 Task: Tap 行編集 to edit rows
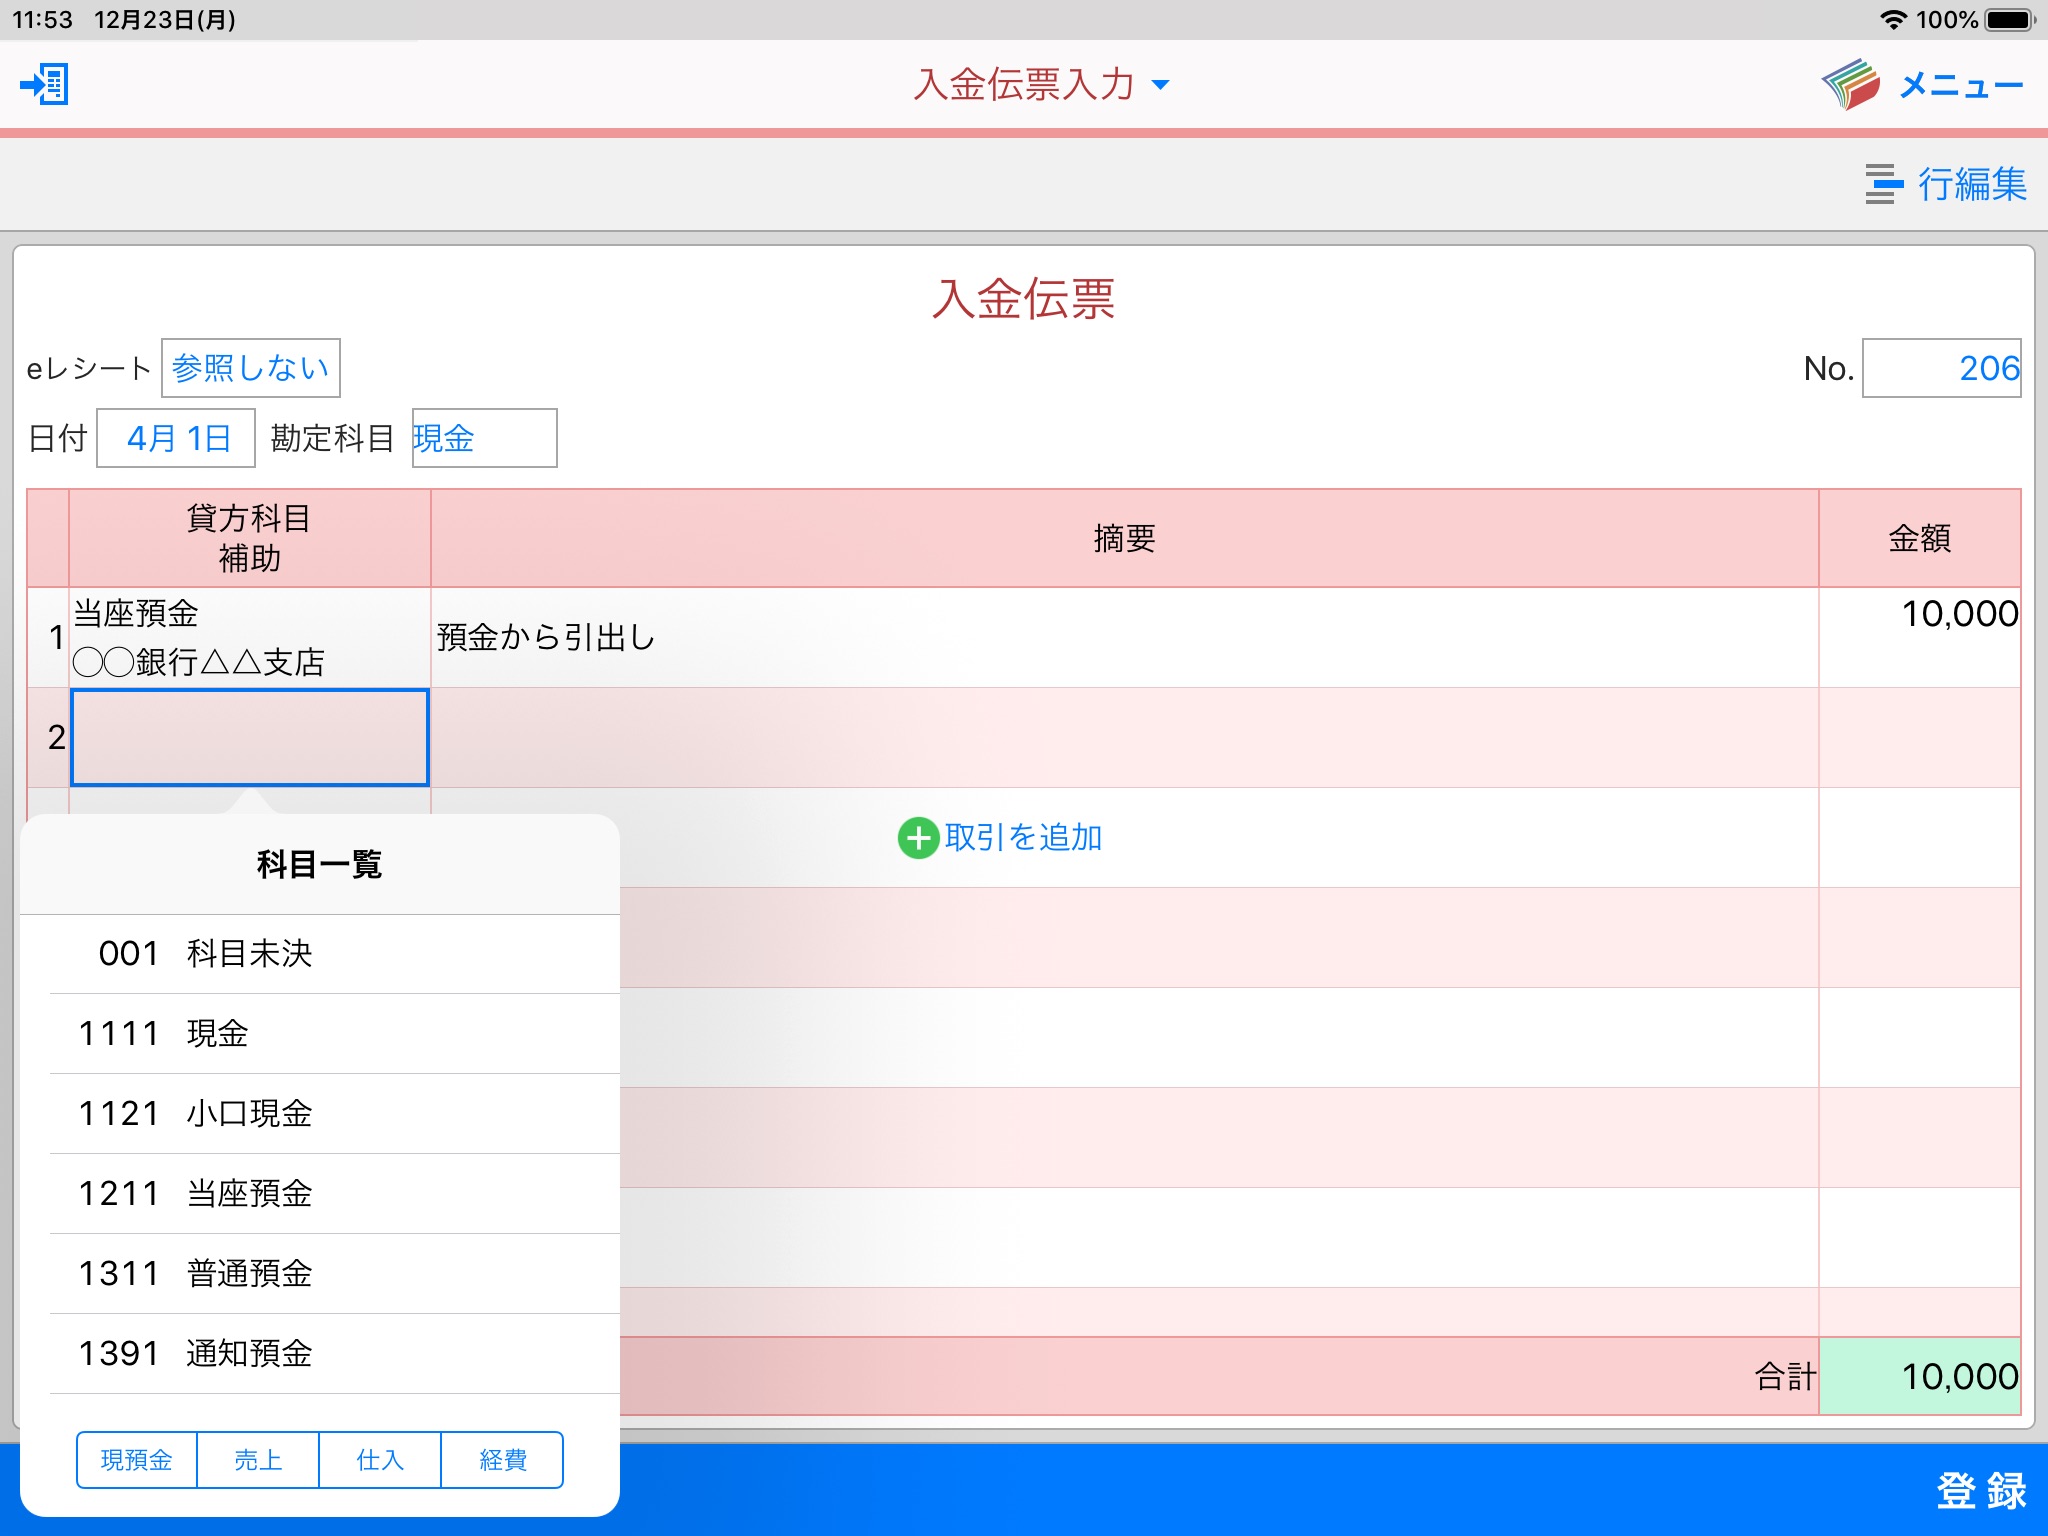click(1972, 184)
